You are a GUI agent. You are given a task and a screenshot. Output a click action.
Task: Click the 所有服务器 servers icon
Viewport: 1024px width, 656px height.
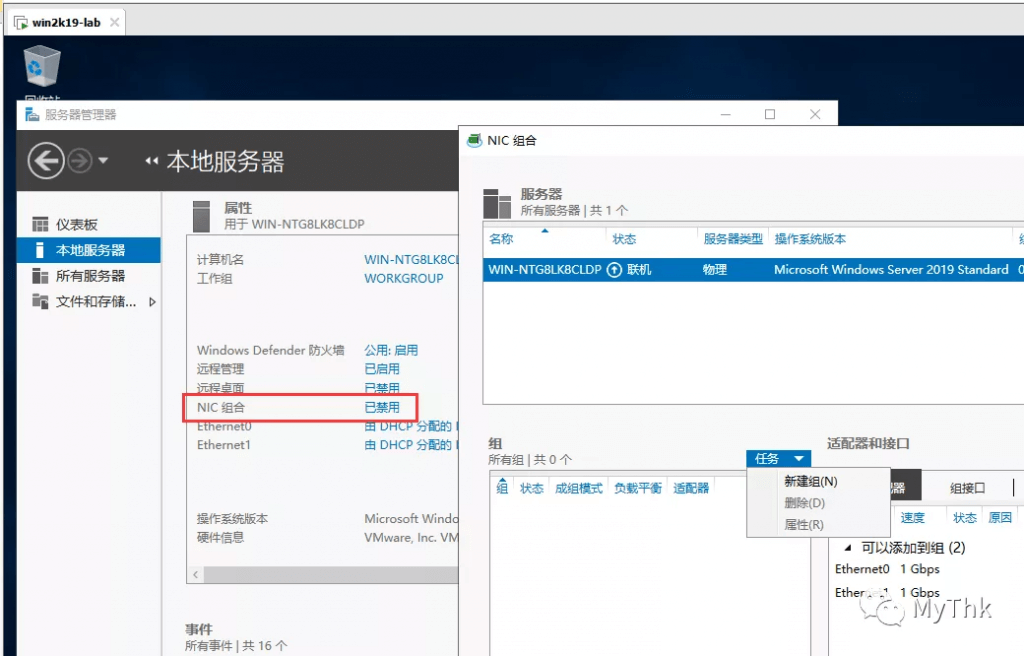[x=40, y=276]
